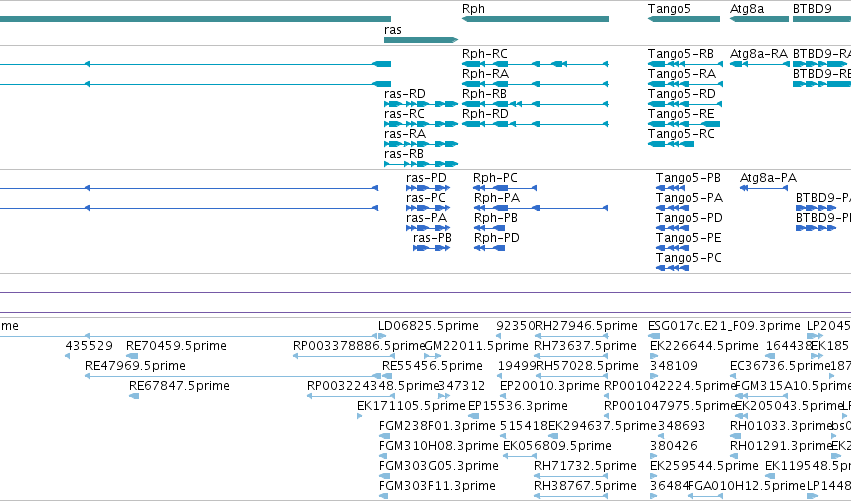Select EST RE47969.5prime
This screenshot has width=851, height=501.
(135, 366)
